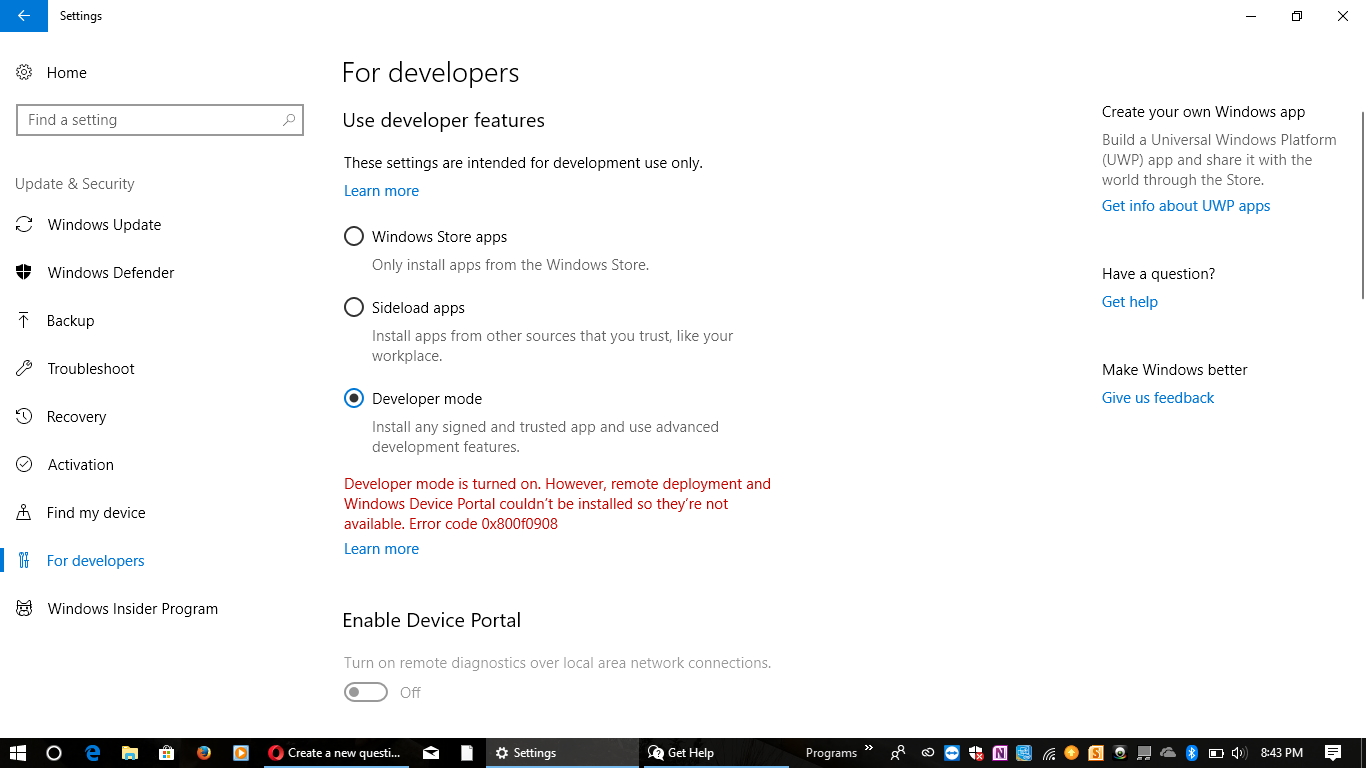Open the volume speaker tray icon
The image size is (1366, 768).
pos(1240,753)
